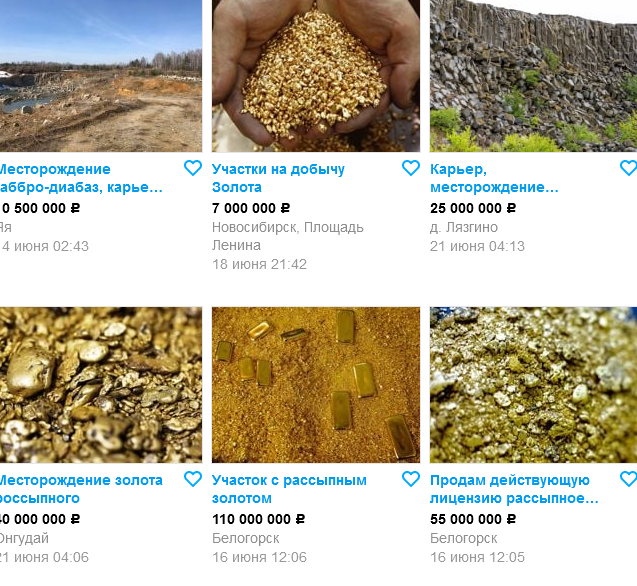Click close-up gold nuggets photo

tap(101, 385)
